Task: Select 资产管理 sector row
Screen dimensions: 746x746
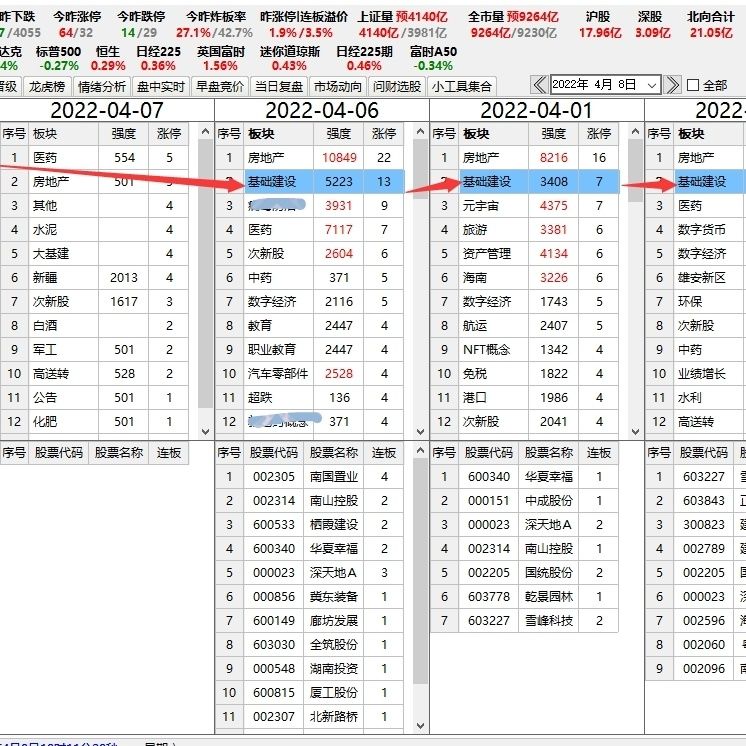Action: (x=524, y=254)
